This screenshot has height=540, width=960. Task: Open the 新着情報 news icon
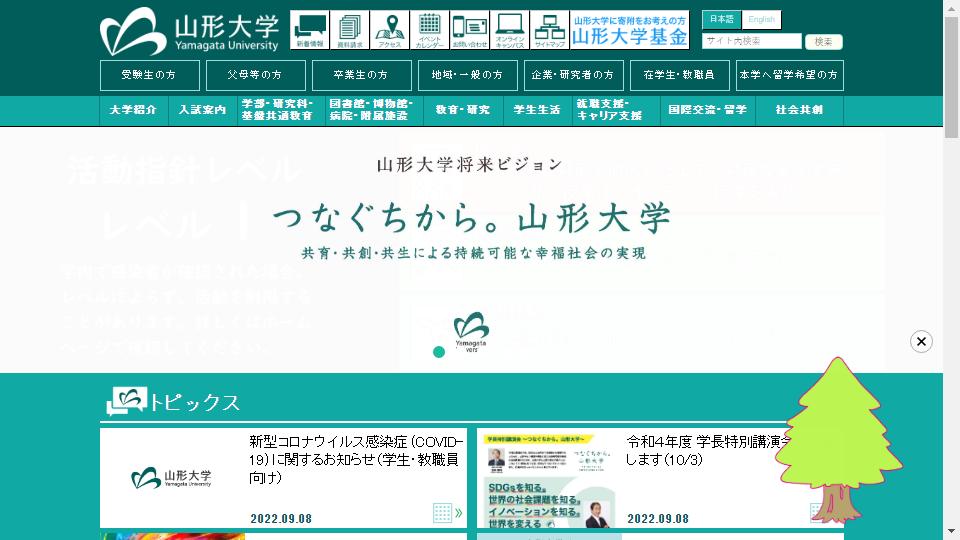click(x=309, y=29)
